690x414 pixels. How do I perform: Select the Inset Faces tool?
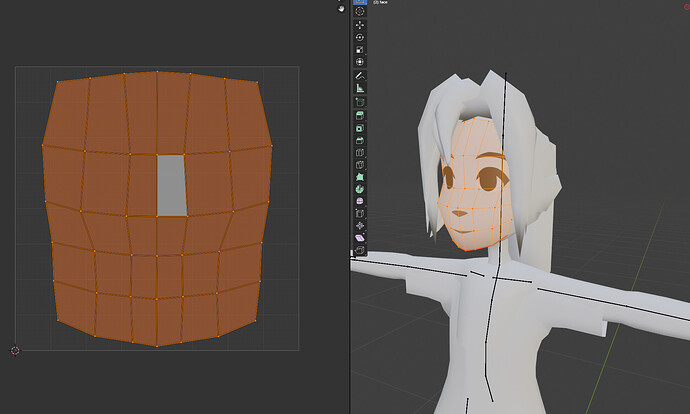(360, 128)
